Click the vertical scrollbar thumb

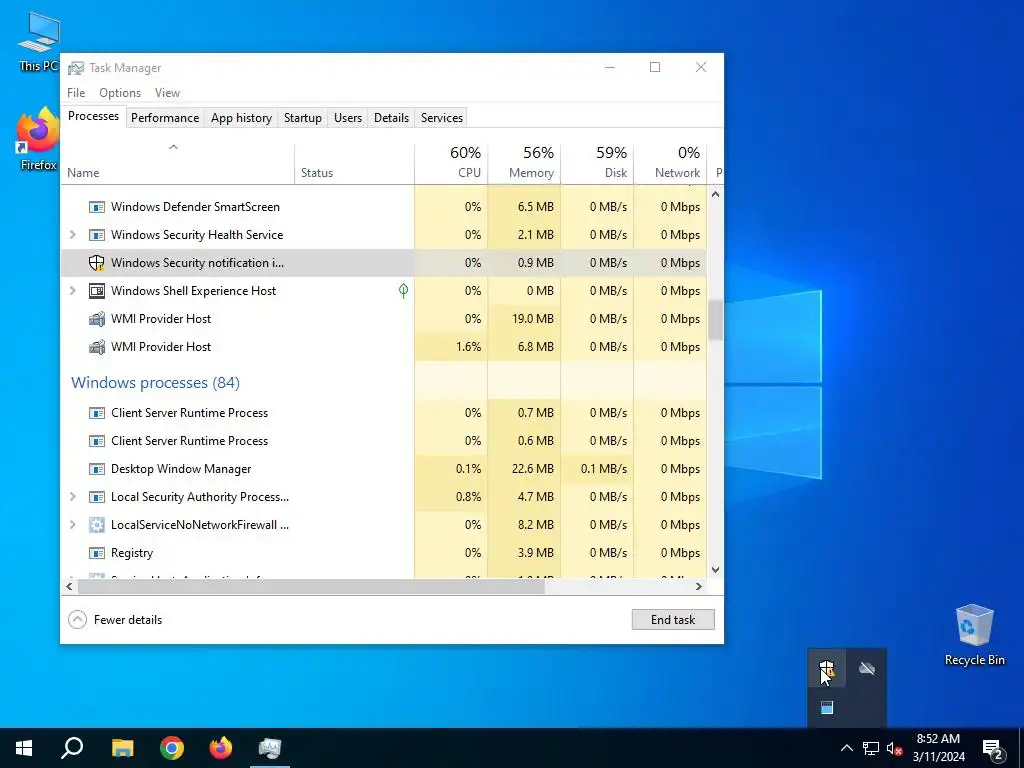pos(715,320)
